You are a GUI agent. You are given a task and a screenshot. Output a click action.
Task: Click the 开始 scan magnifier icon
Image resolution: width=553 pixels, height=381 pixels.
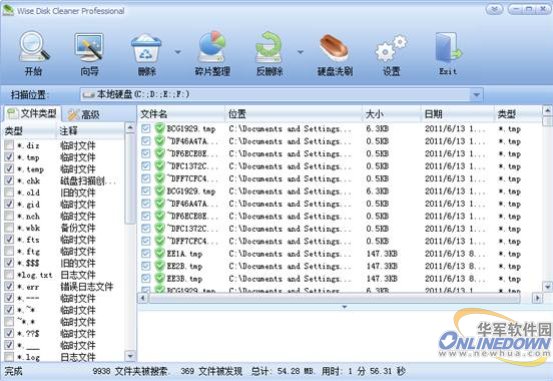(x=34, y=47)
